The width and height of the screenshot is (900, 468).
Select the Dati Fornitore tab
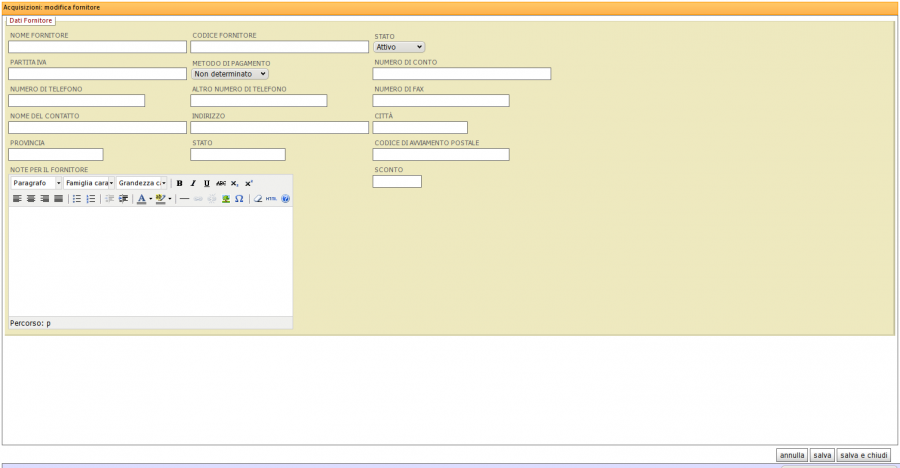[31, 20]
